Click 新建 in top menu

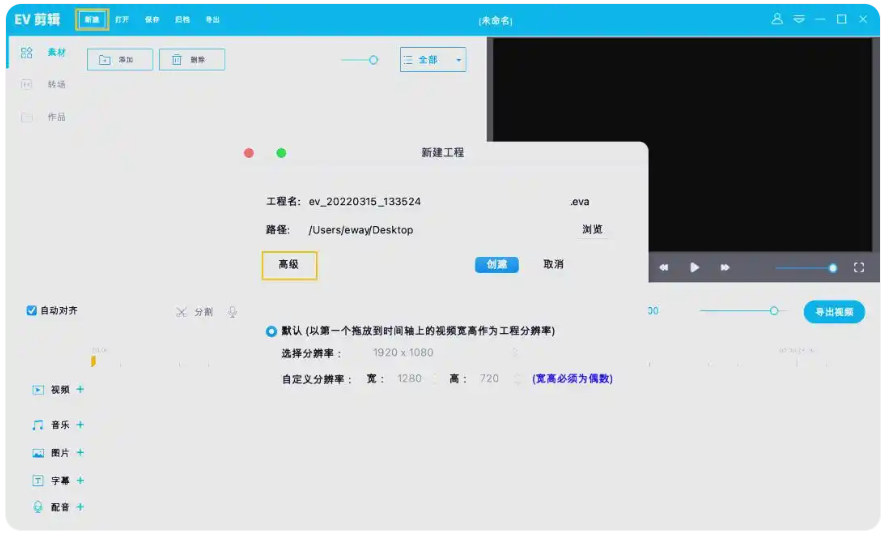pos(92,20)
